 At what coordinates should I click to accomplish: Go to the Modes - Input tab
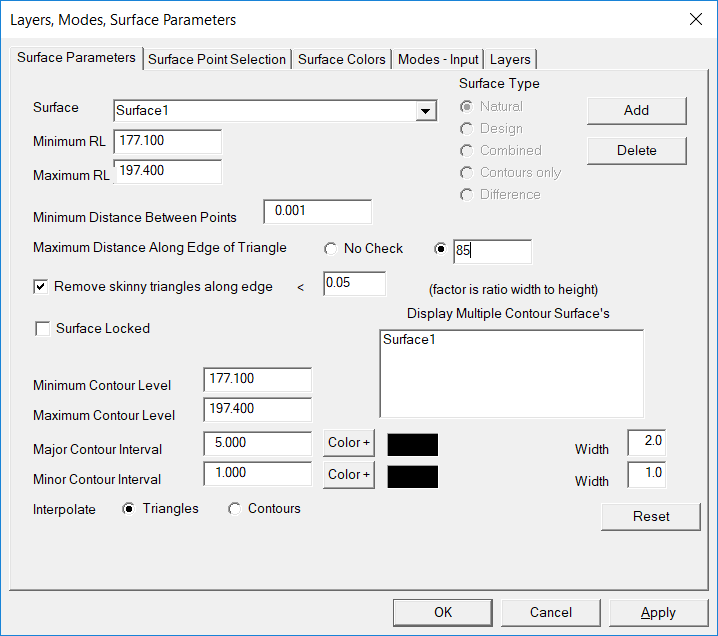[438, 59]
